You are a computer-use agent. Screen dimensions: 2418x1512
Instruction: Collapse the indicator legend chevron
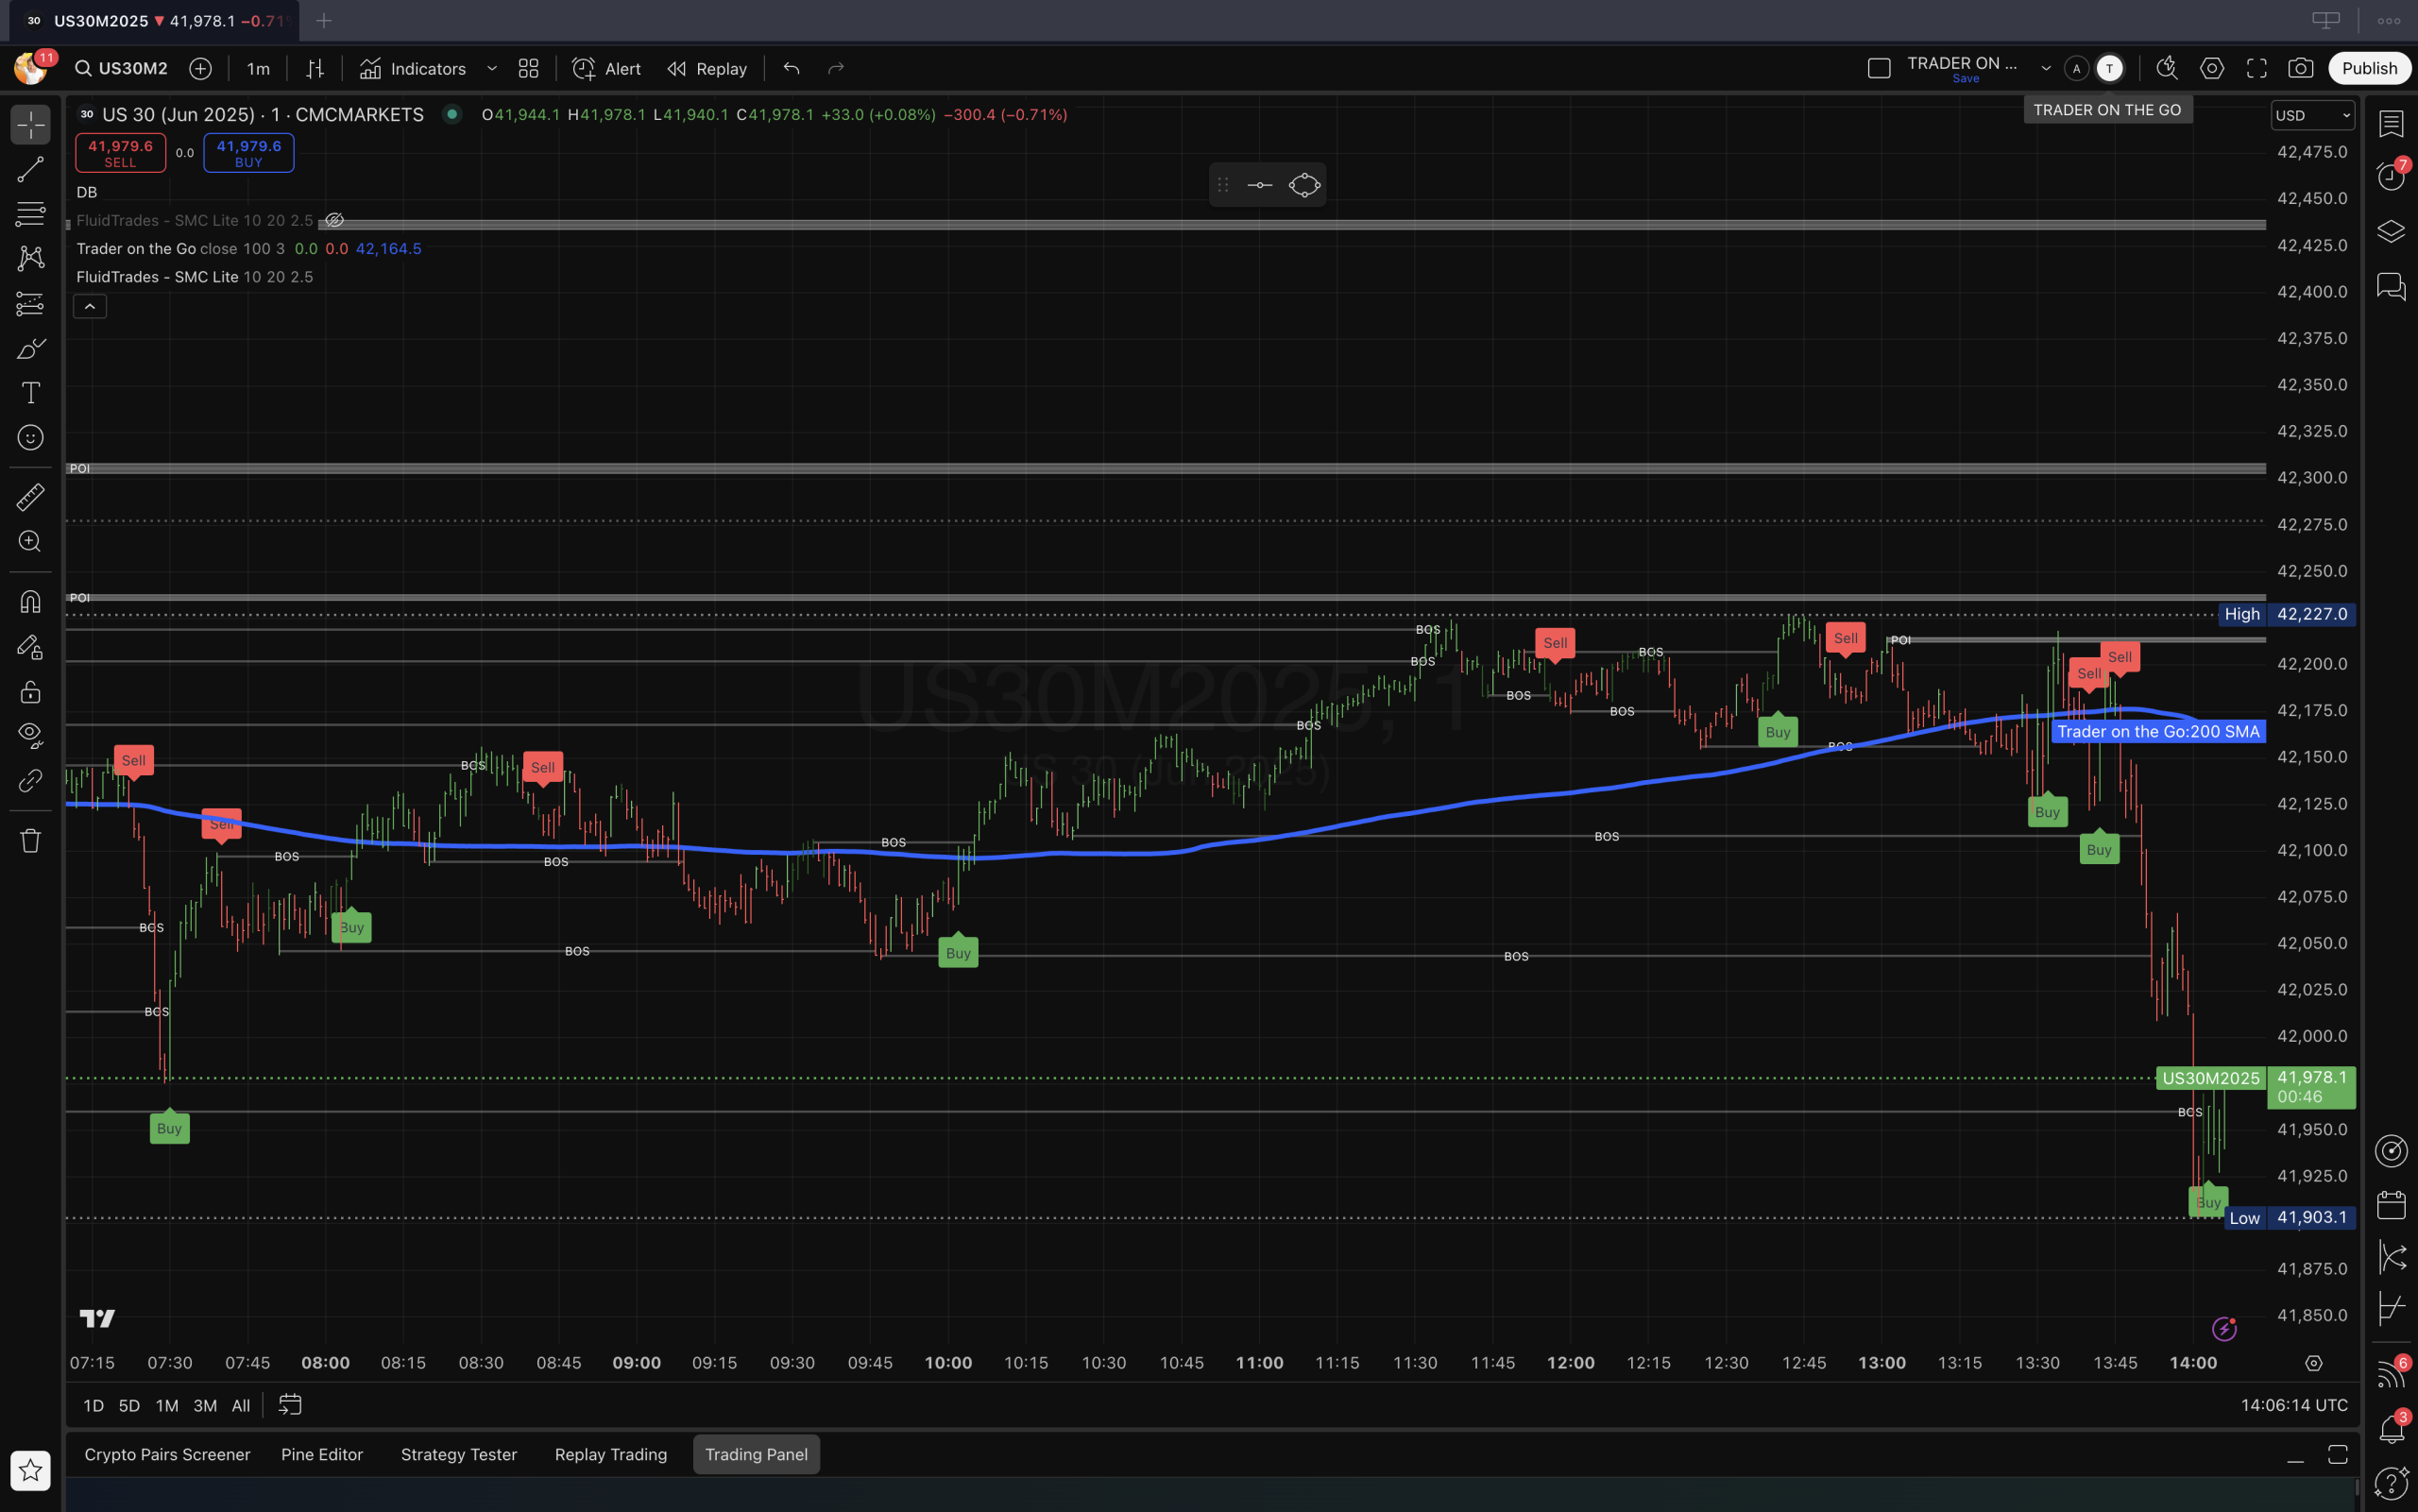point(90,306)
